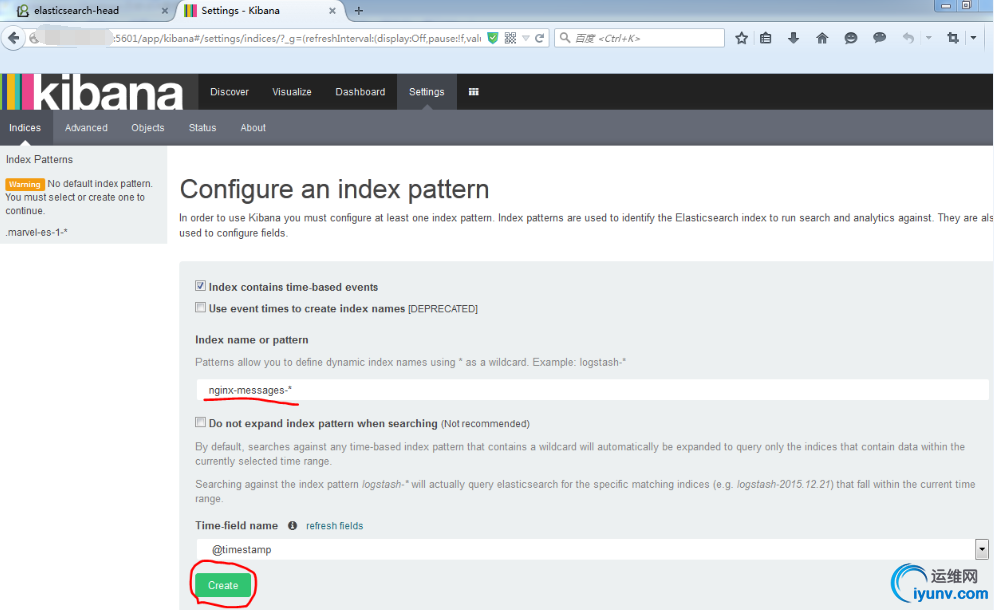
Task: Close the elasticsearch-head tab
Action: point(165,11)
